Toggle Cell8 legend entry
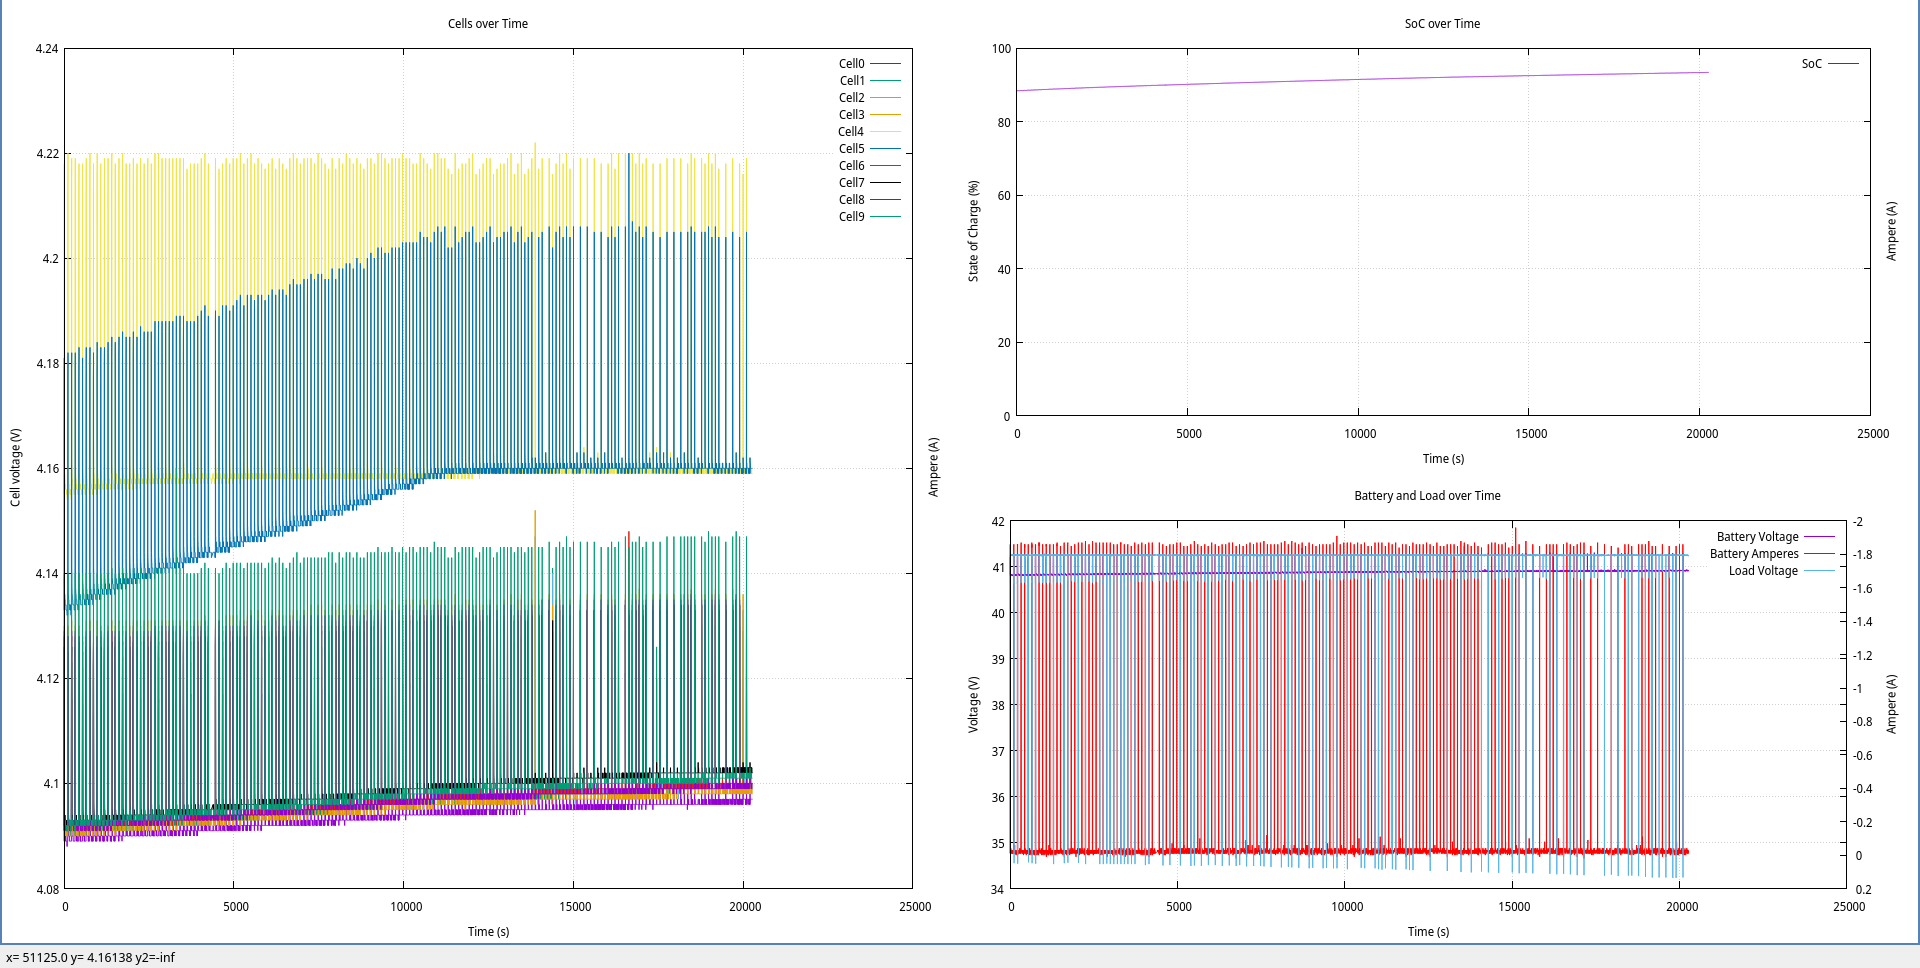The height and width of the screenshot is (968, 1920). point(869,200)
